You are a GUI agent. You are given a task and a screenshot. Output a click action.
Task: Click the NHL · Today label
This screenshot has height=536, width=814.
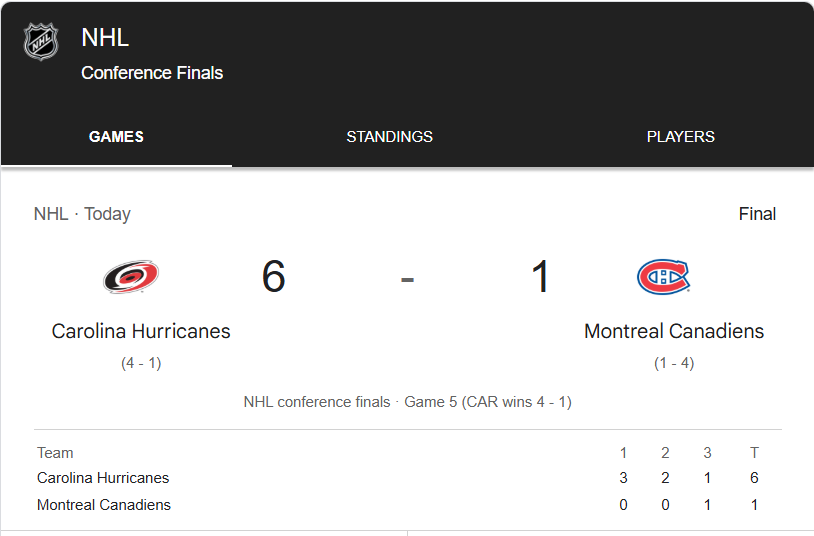pos(82,213)
